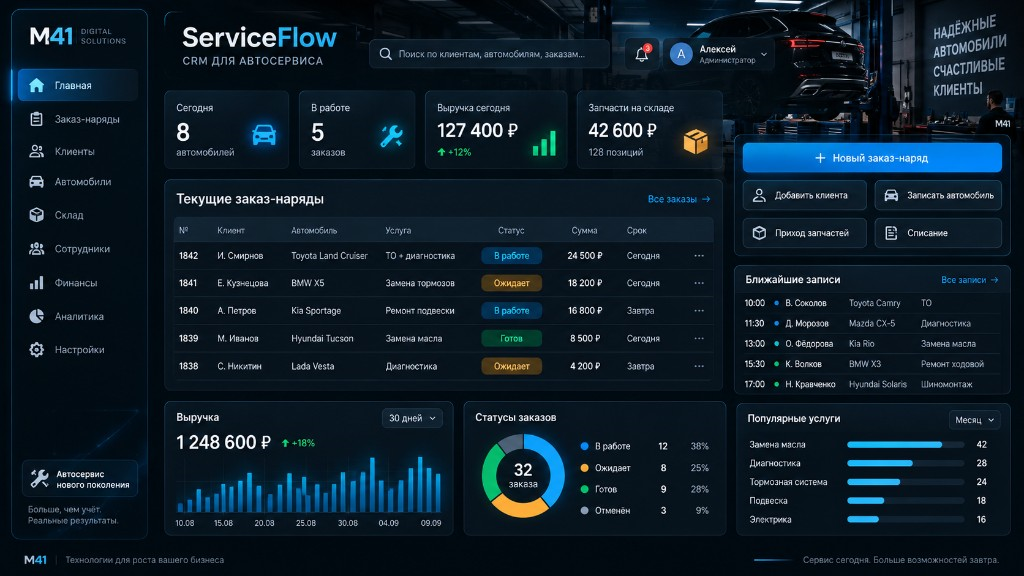Screen dimensions: 1024x576
Task: Open Настройки in the sidebar
Action: click(78, 350)
